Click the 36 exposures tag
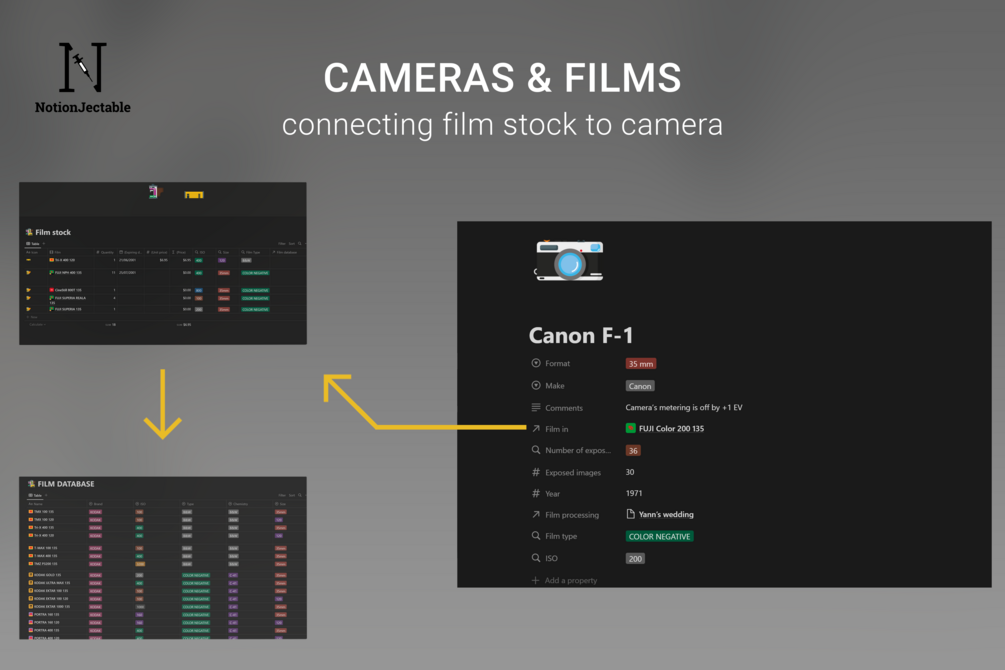 633,451
